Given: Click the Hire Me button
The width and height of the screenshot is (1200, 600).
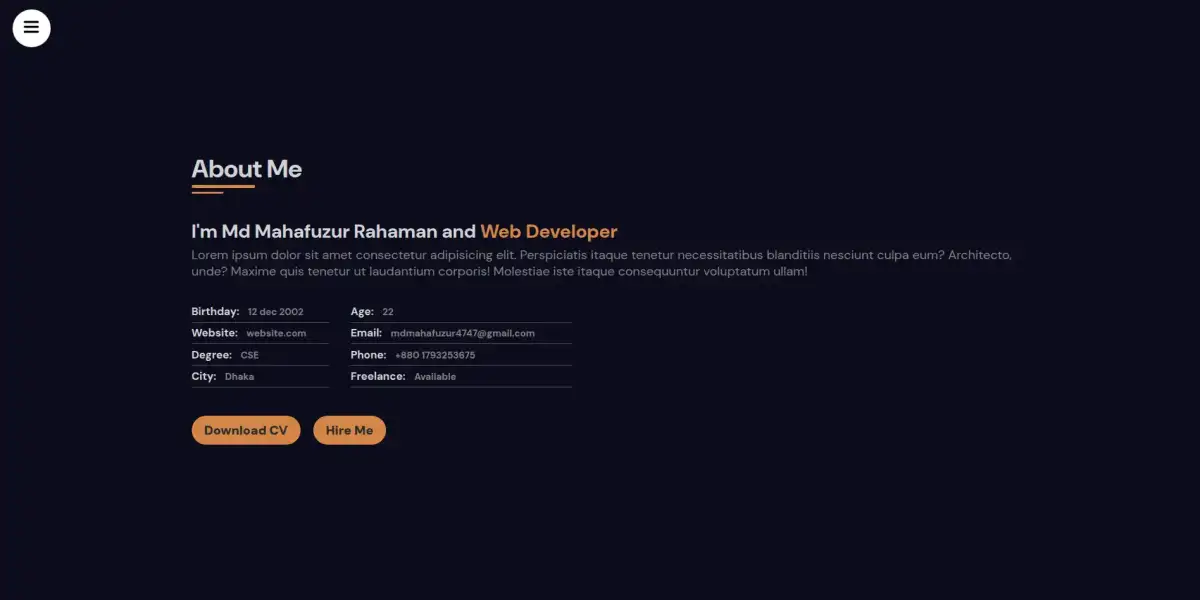Looking at the screenshot, I should (x=349, y=430).
